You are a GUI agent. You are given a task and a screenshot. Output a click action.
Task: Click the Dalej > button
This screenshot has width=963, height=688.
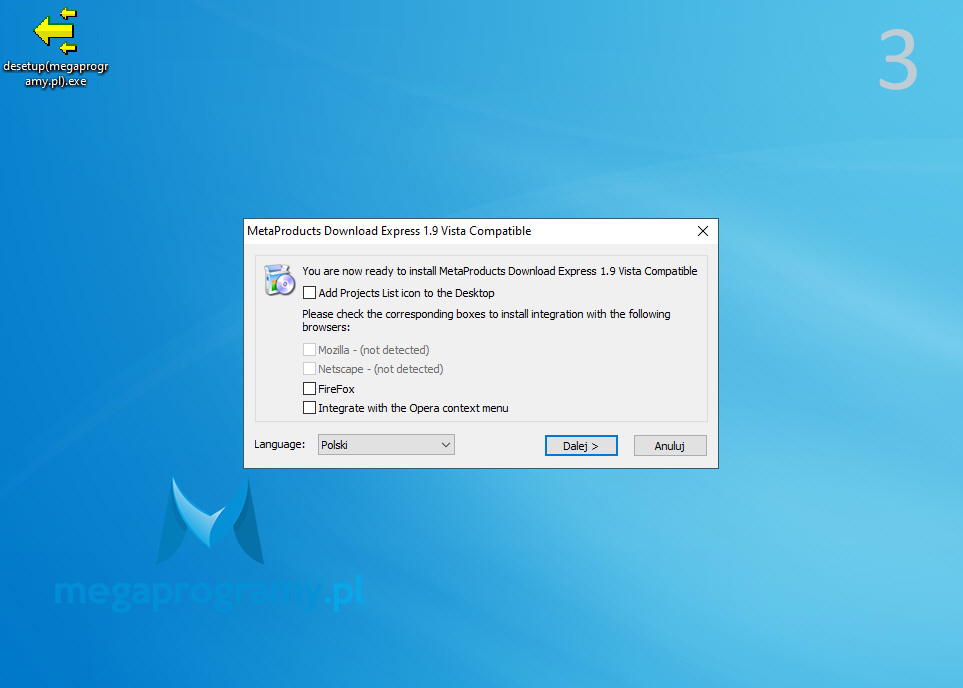click(581, 446)
